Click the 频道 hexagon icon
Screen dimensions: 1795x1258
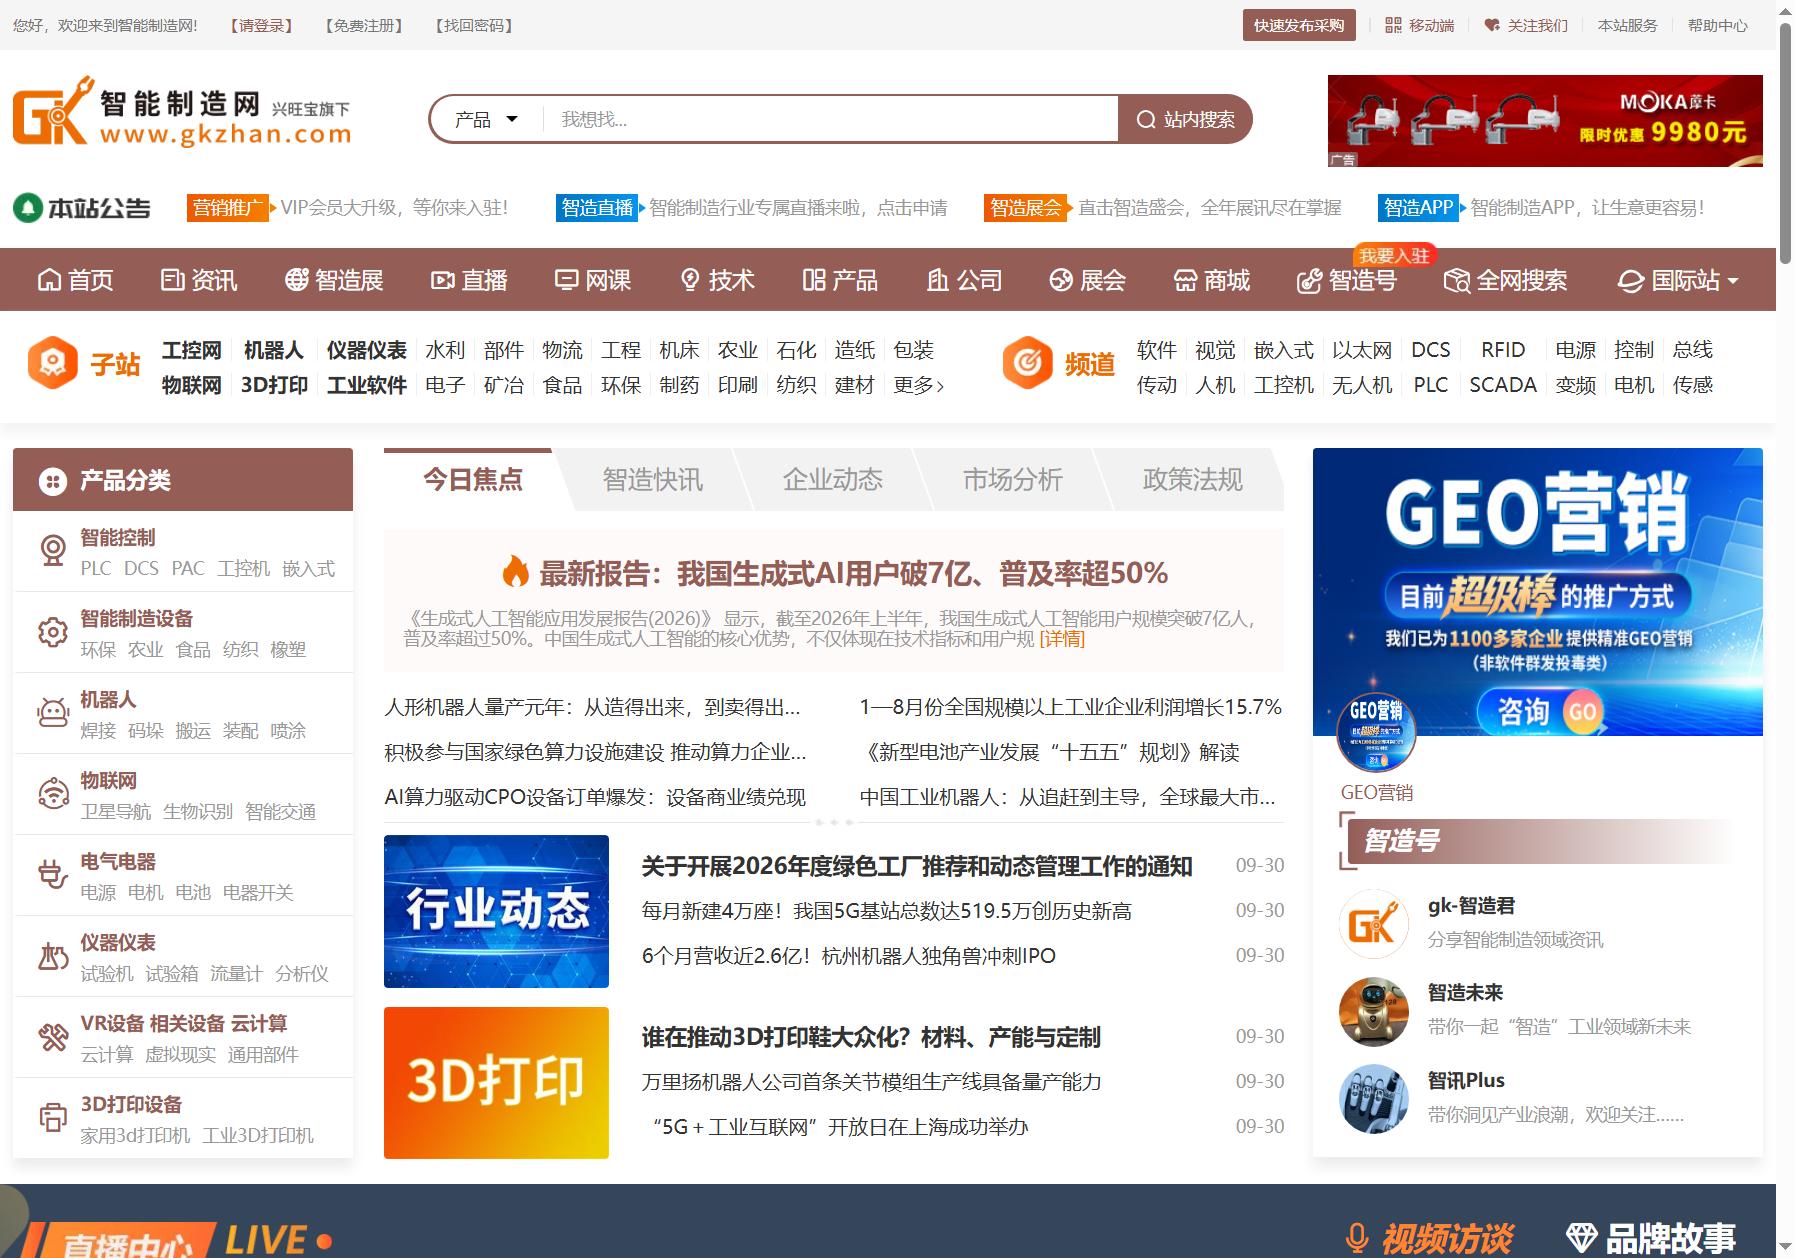pyautogui.click(x=1028, y=362)
